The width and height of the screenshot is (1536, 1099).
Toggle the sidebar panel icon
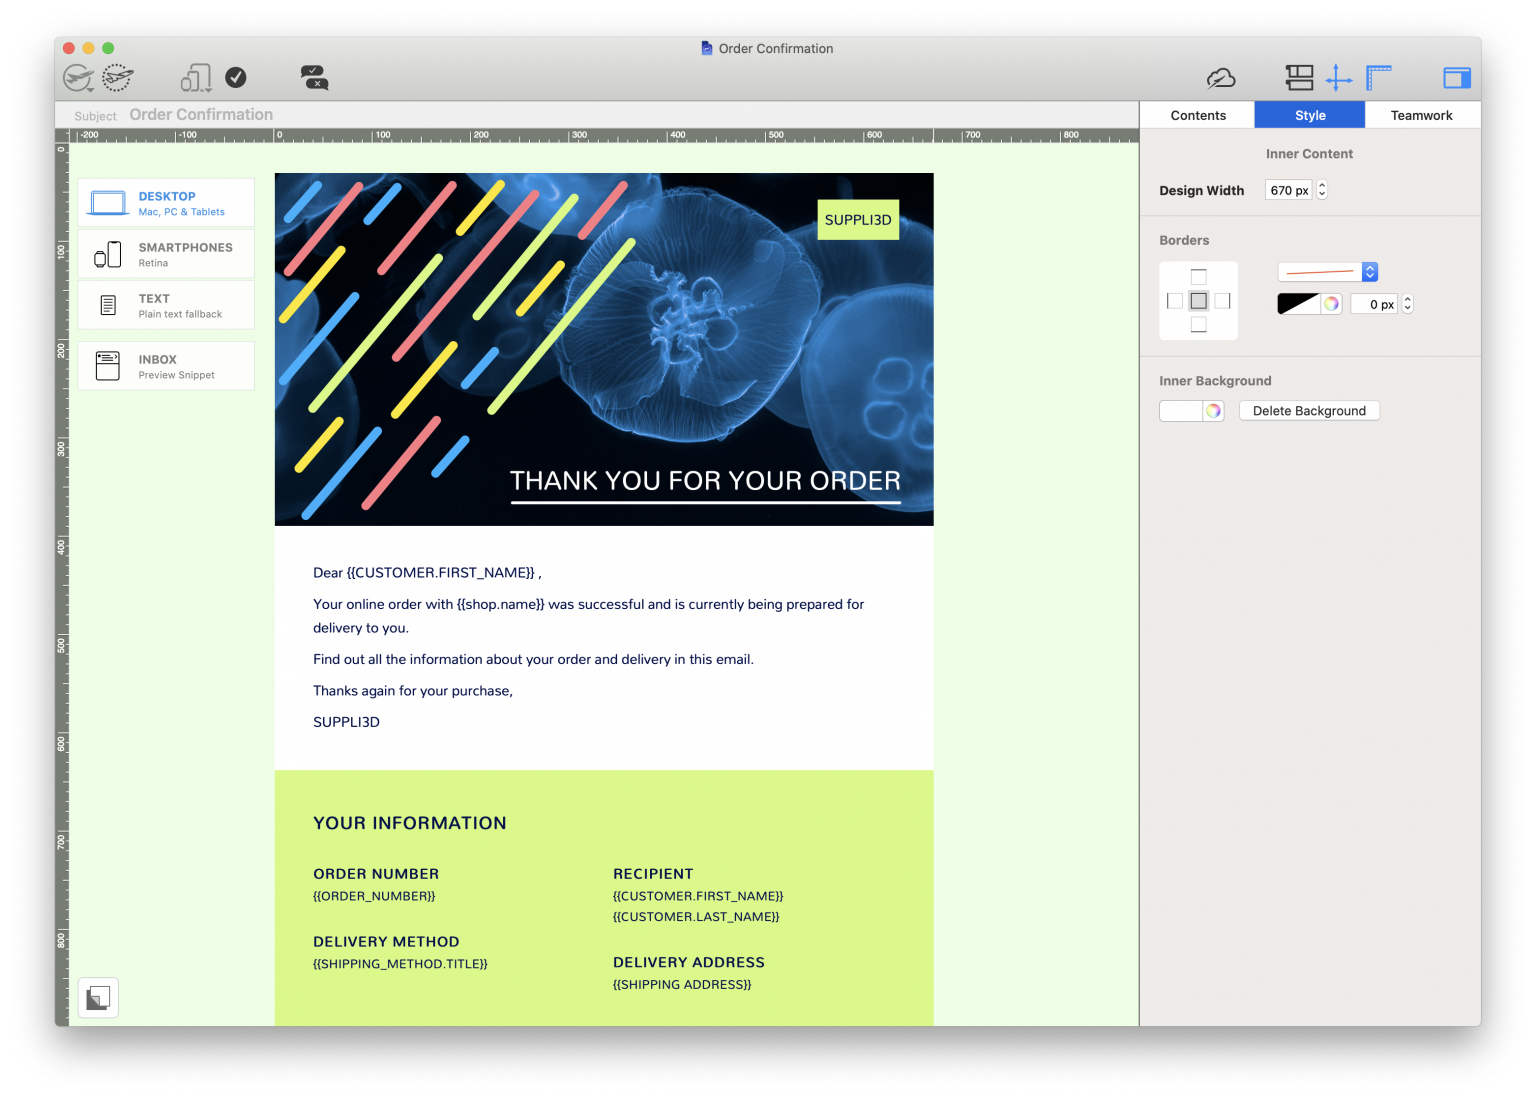point(1456,77)
